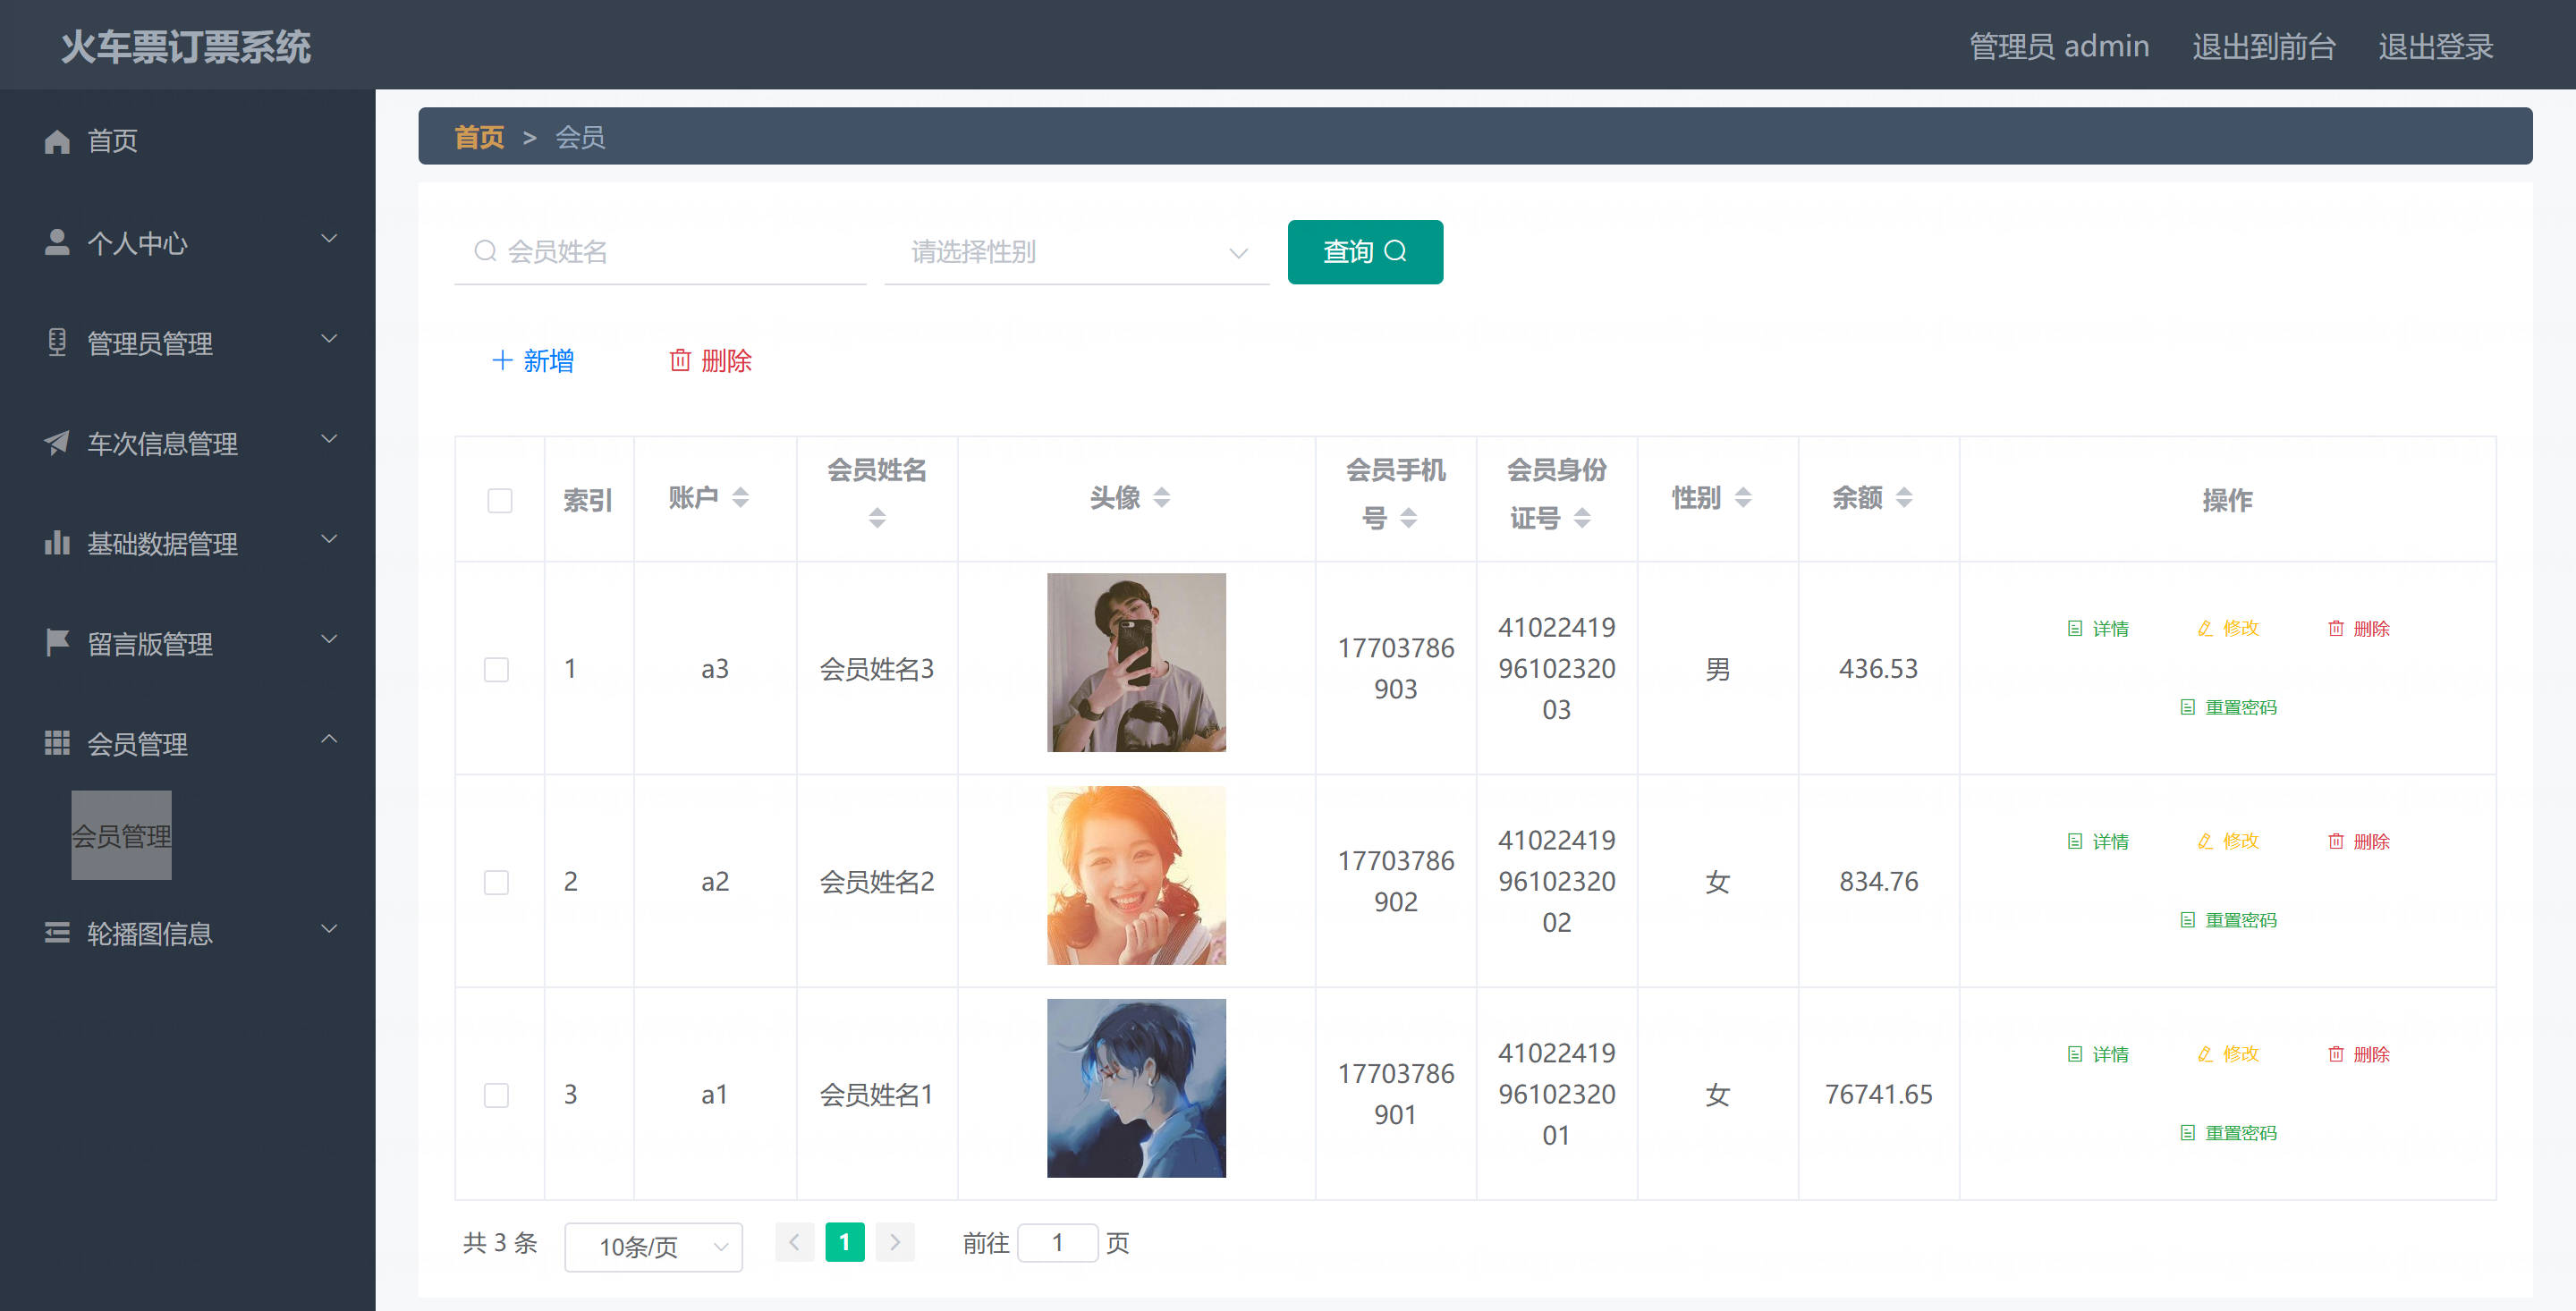This screenshot has height=1311, width=2576.
Task: Sort by 账户 column arrows
Action: click(x=740, y=497)
